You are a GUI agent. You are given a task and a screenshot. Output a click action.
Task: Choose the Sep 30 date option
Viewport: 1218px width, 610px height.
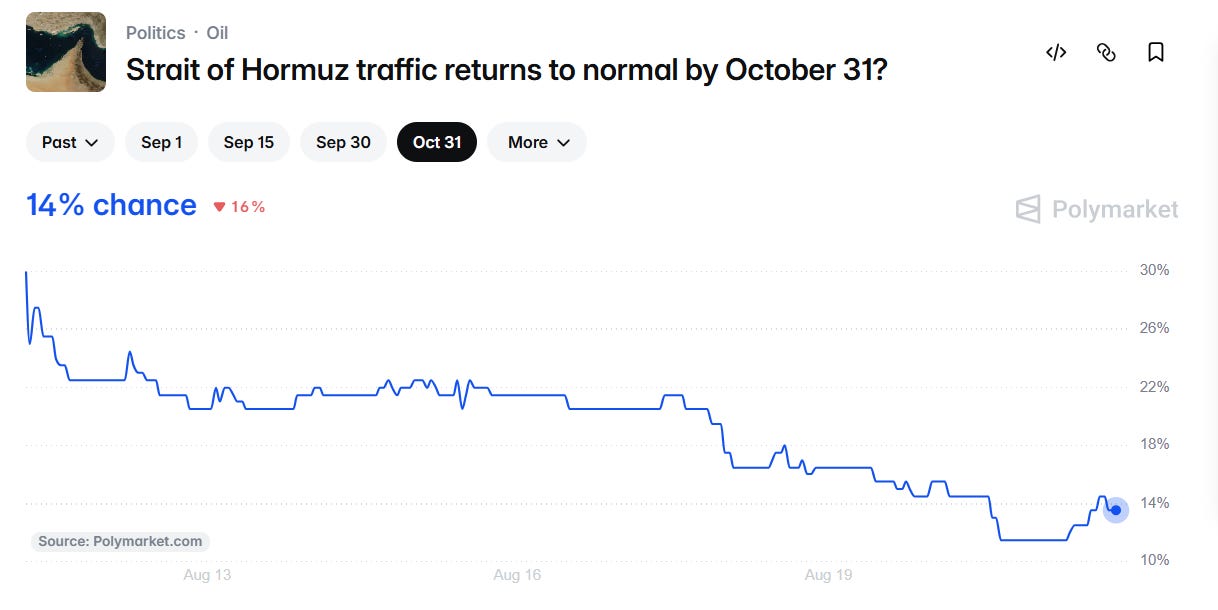click(x=344, y=142)
